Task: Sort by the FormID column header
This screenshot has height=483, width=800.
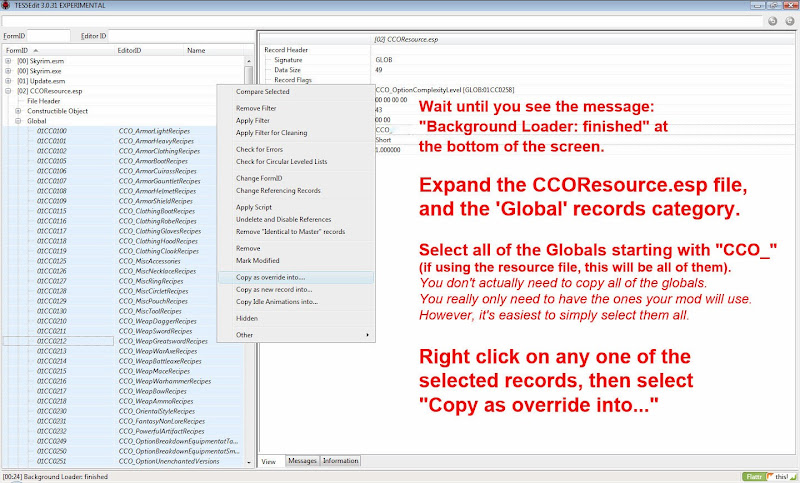Action: tap(59, 50)
